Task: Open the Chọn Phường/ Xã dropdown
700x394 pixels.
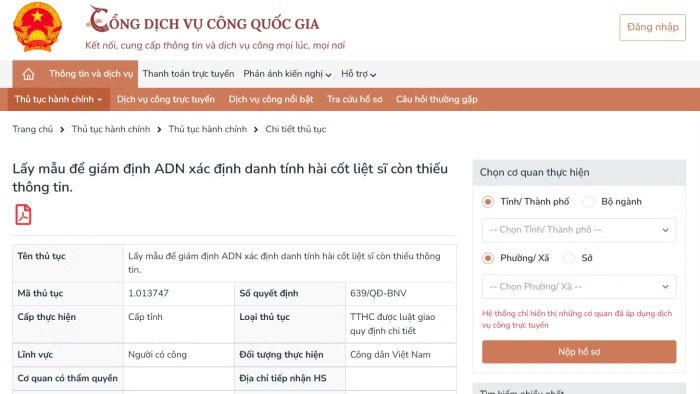Action: point(579,286)
